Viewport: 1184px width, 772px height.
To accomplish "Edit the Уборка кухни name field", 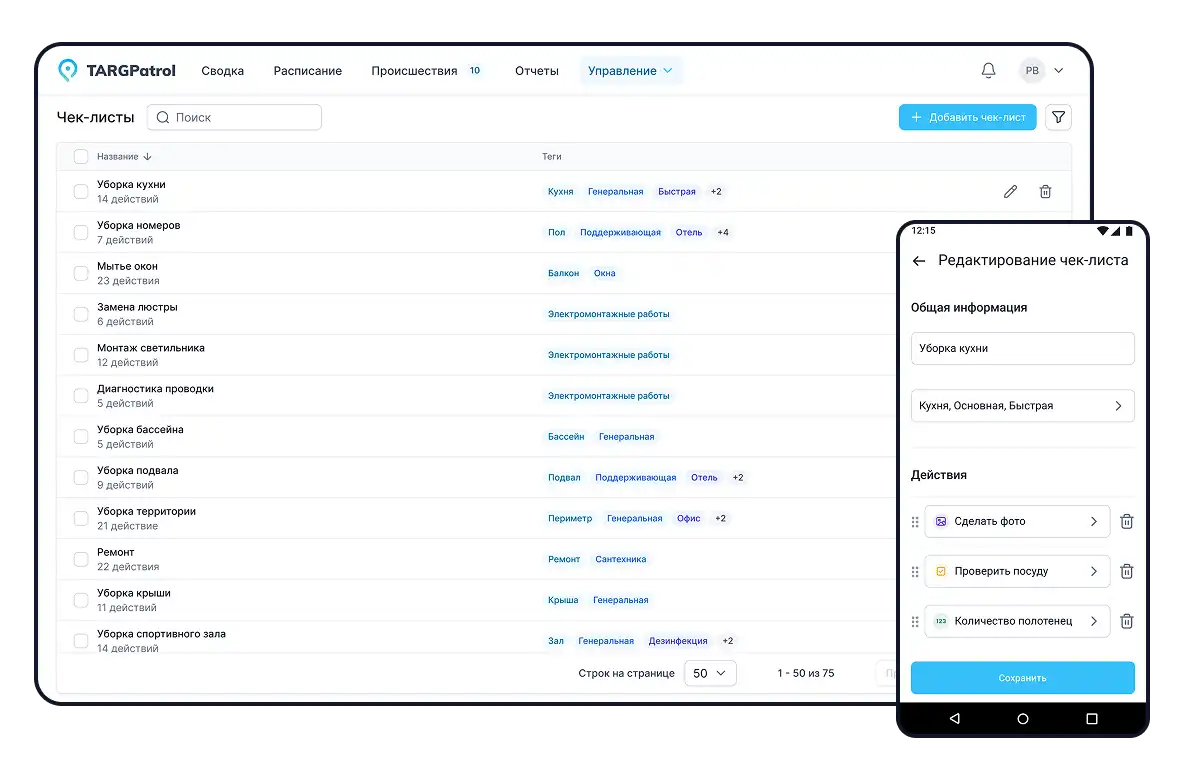I will 1022,348.
